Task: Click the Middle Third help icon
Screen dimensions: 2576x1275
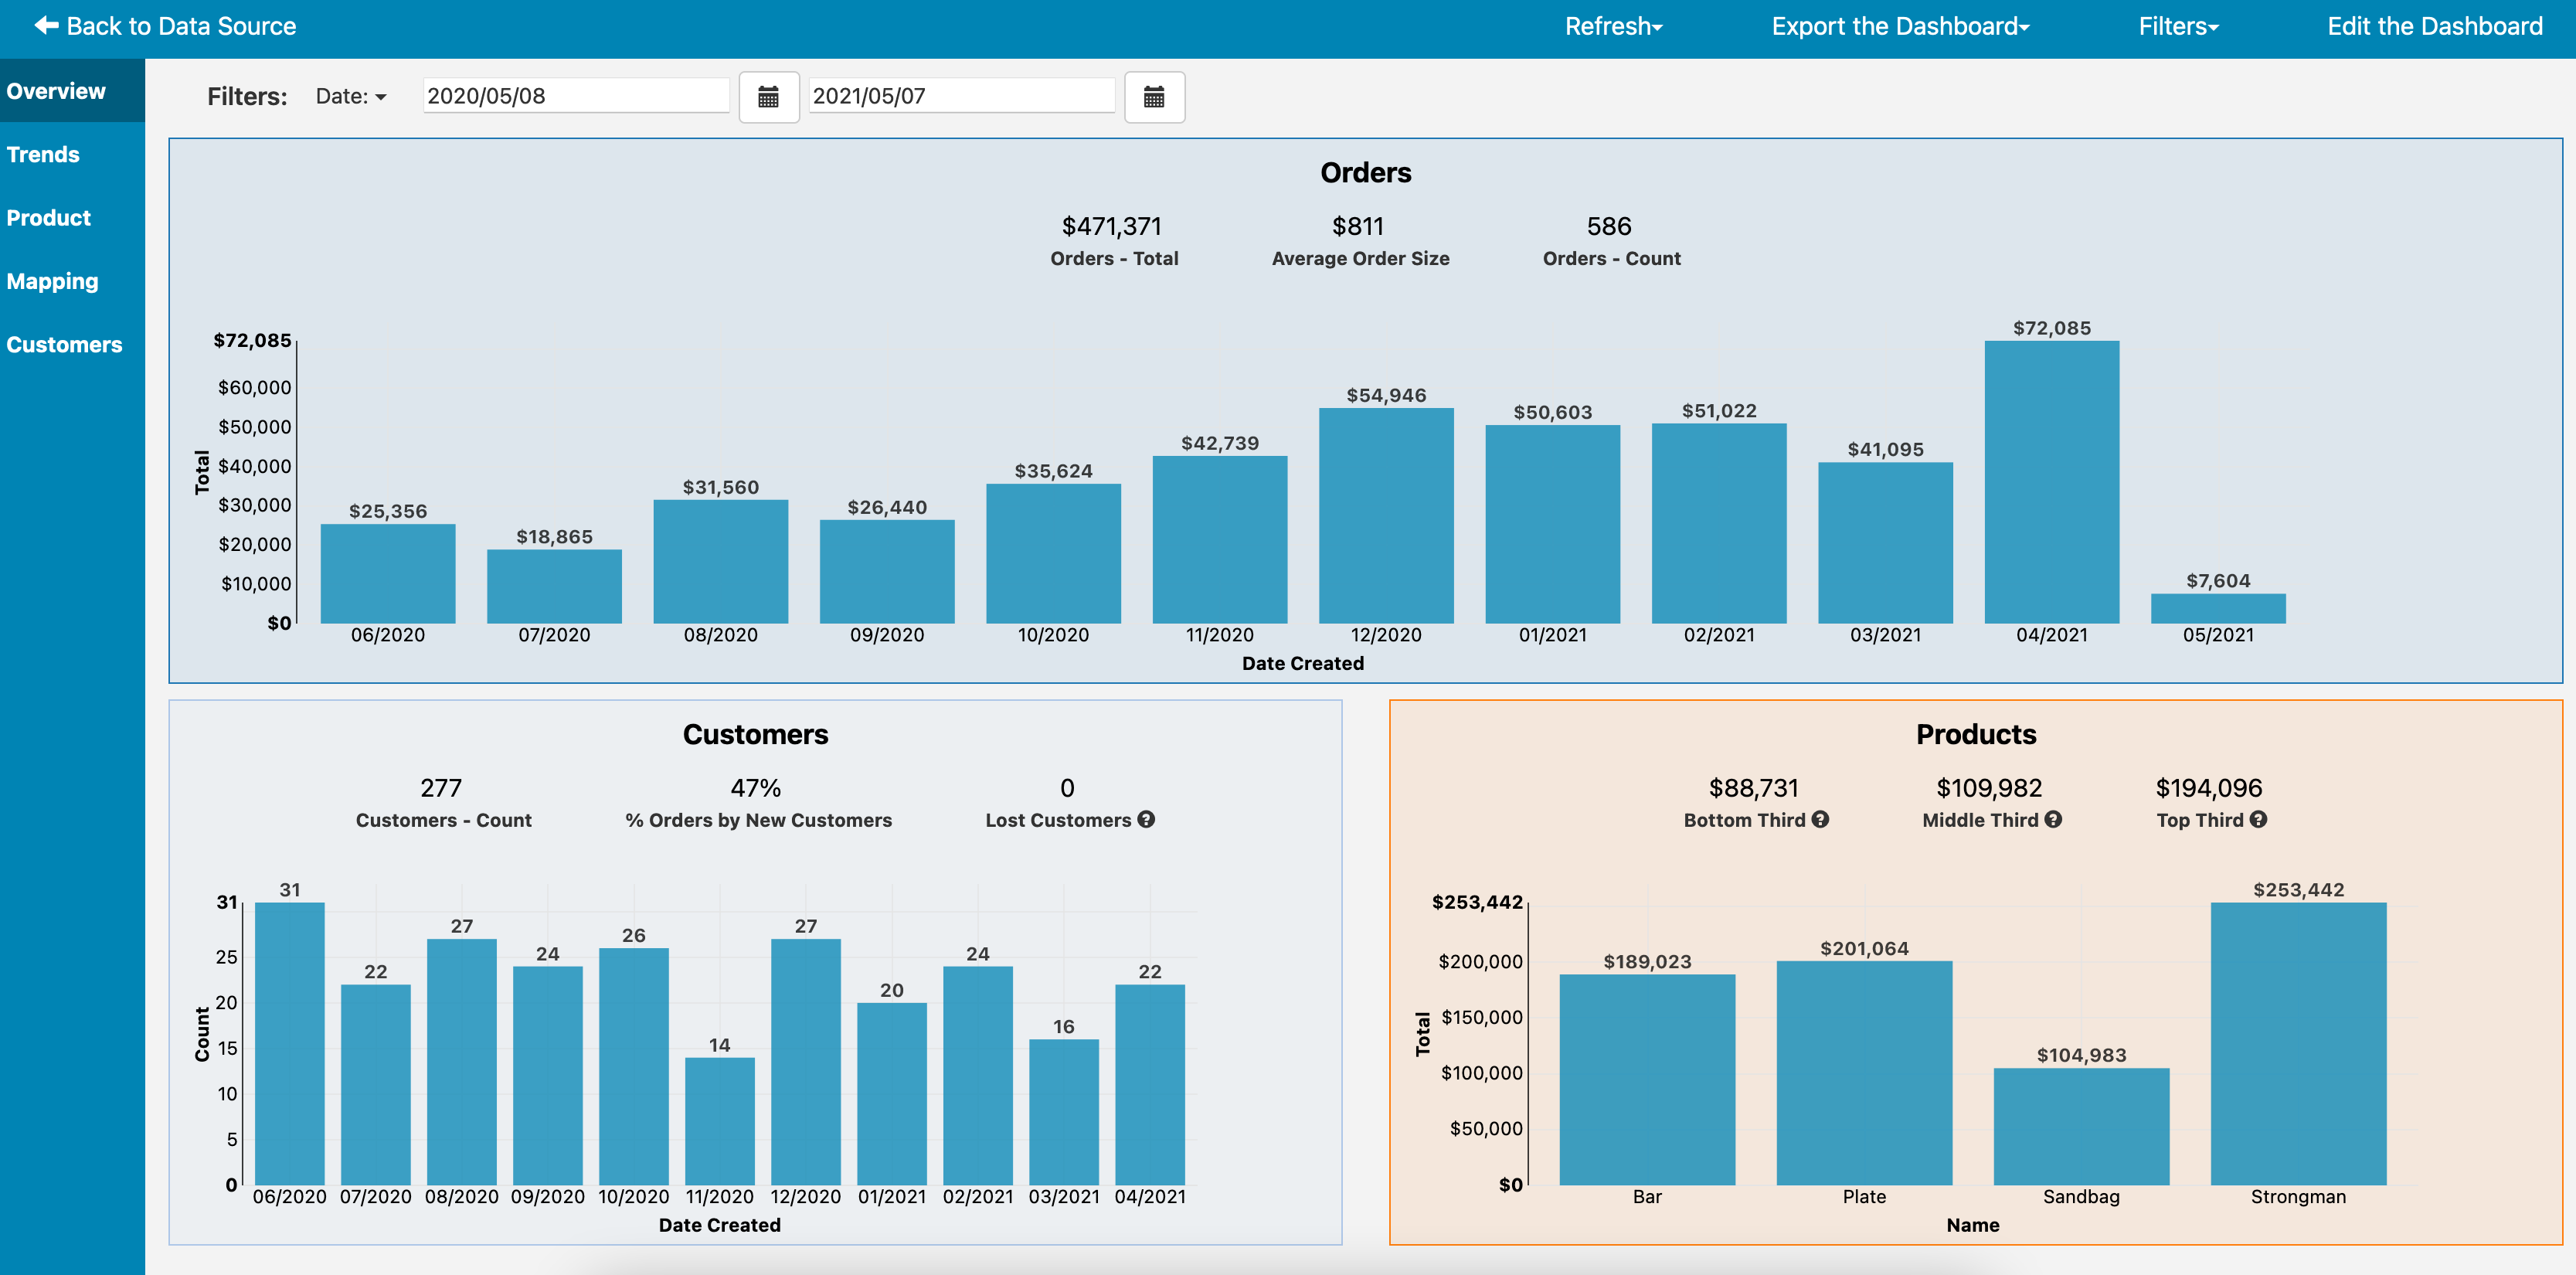Action: (x=2053, y=819)
